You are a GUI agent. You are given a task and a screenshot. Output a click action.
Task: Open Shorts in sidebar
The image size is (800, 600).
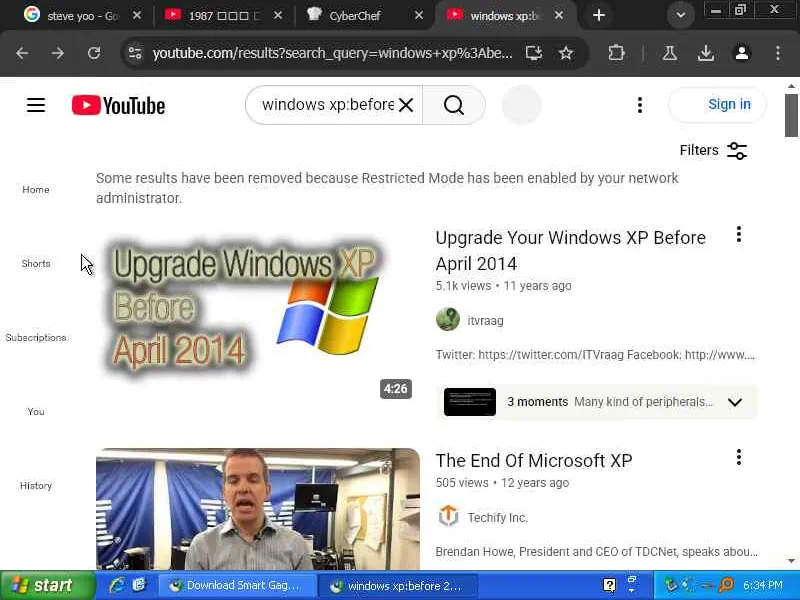pyautogui.click(x=36, y=263)
